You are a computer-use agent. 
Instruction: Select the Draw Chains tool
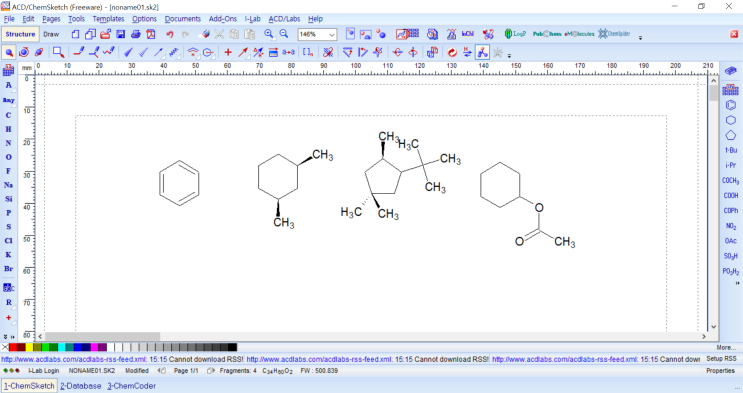(x=109, y=52)
